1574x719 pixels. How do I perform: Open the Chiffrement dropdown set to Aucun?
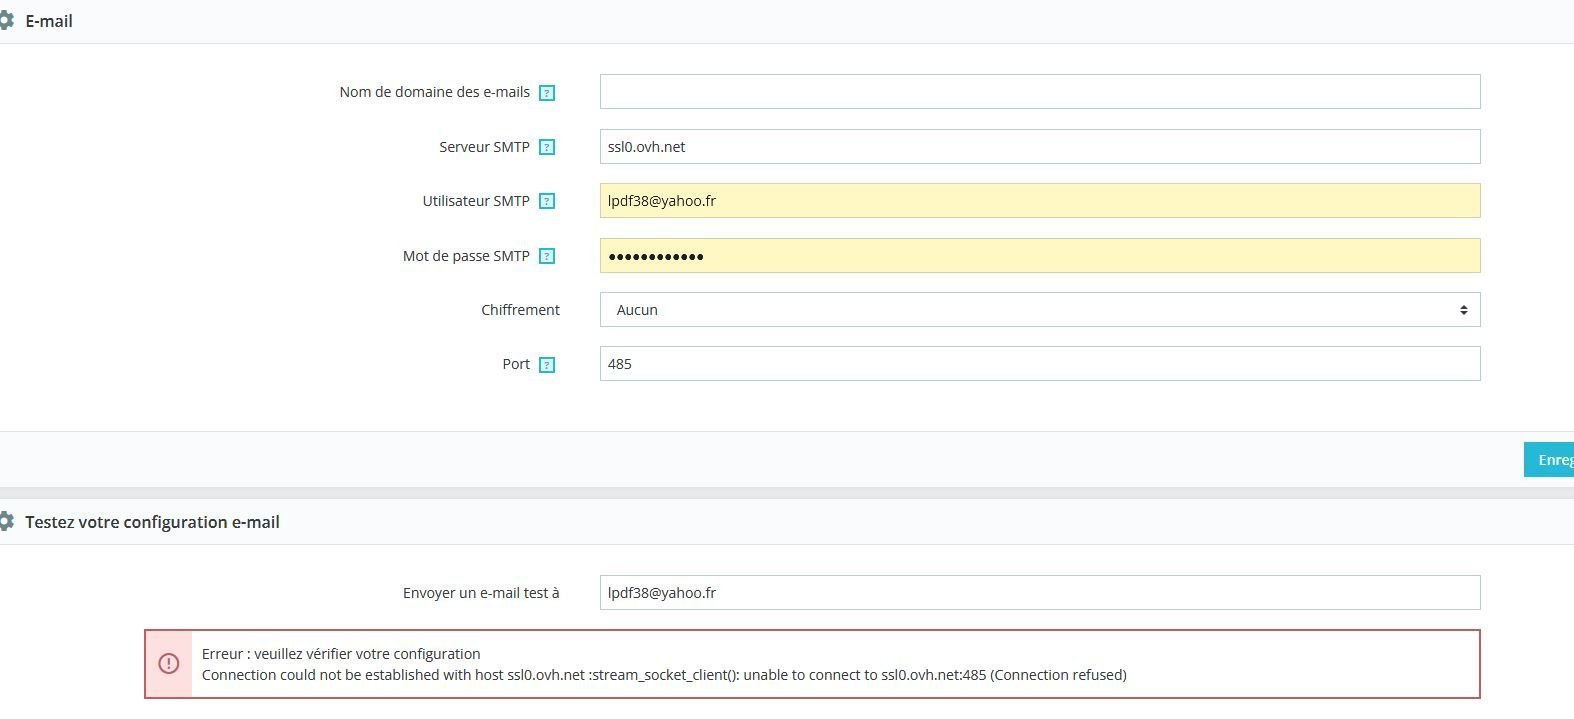[1040, 310]
